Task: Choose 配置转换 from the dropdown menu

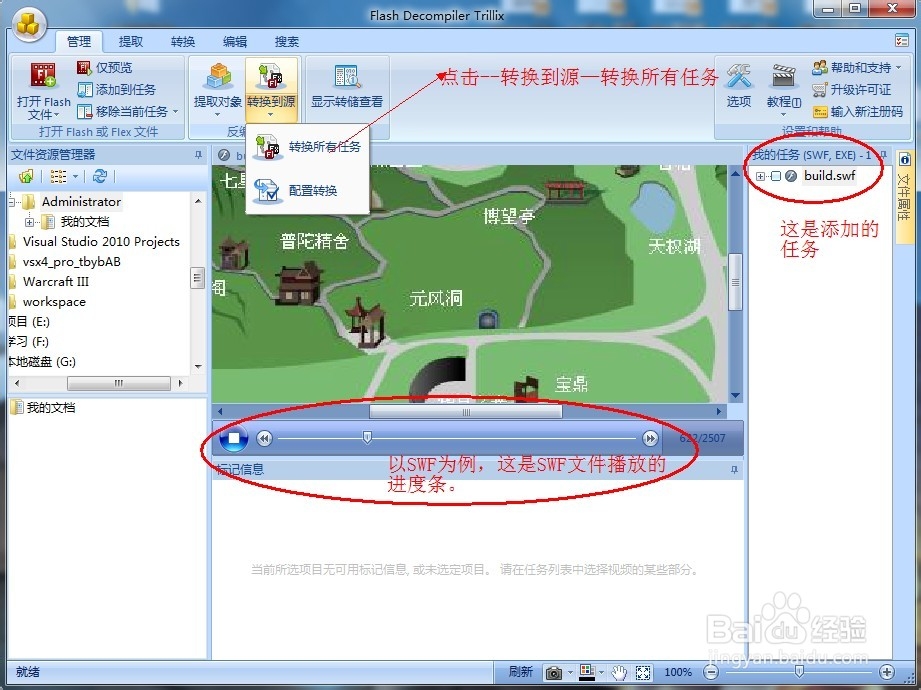Action: tap(307, 190)
